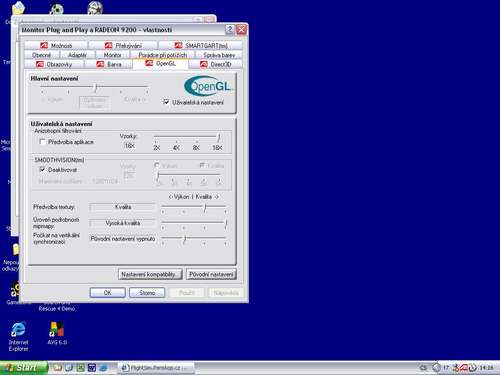This screenshot has height=375, width=500.
Task: Switch to the Adaptér tab
Action: (77, 55)
